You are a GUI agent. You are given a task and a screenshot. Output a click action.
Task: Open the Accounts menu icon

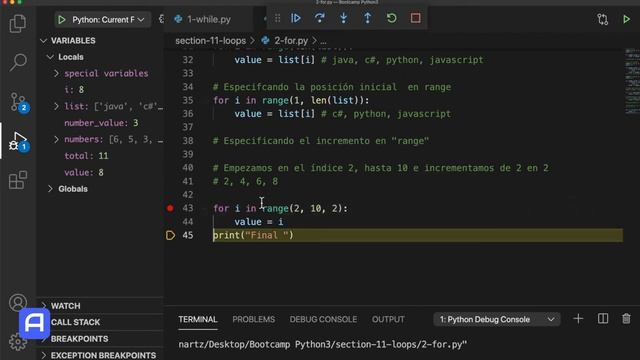tap(18, 302)
